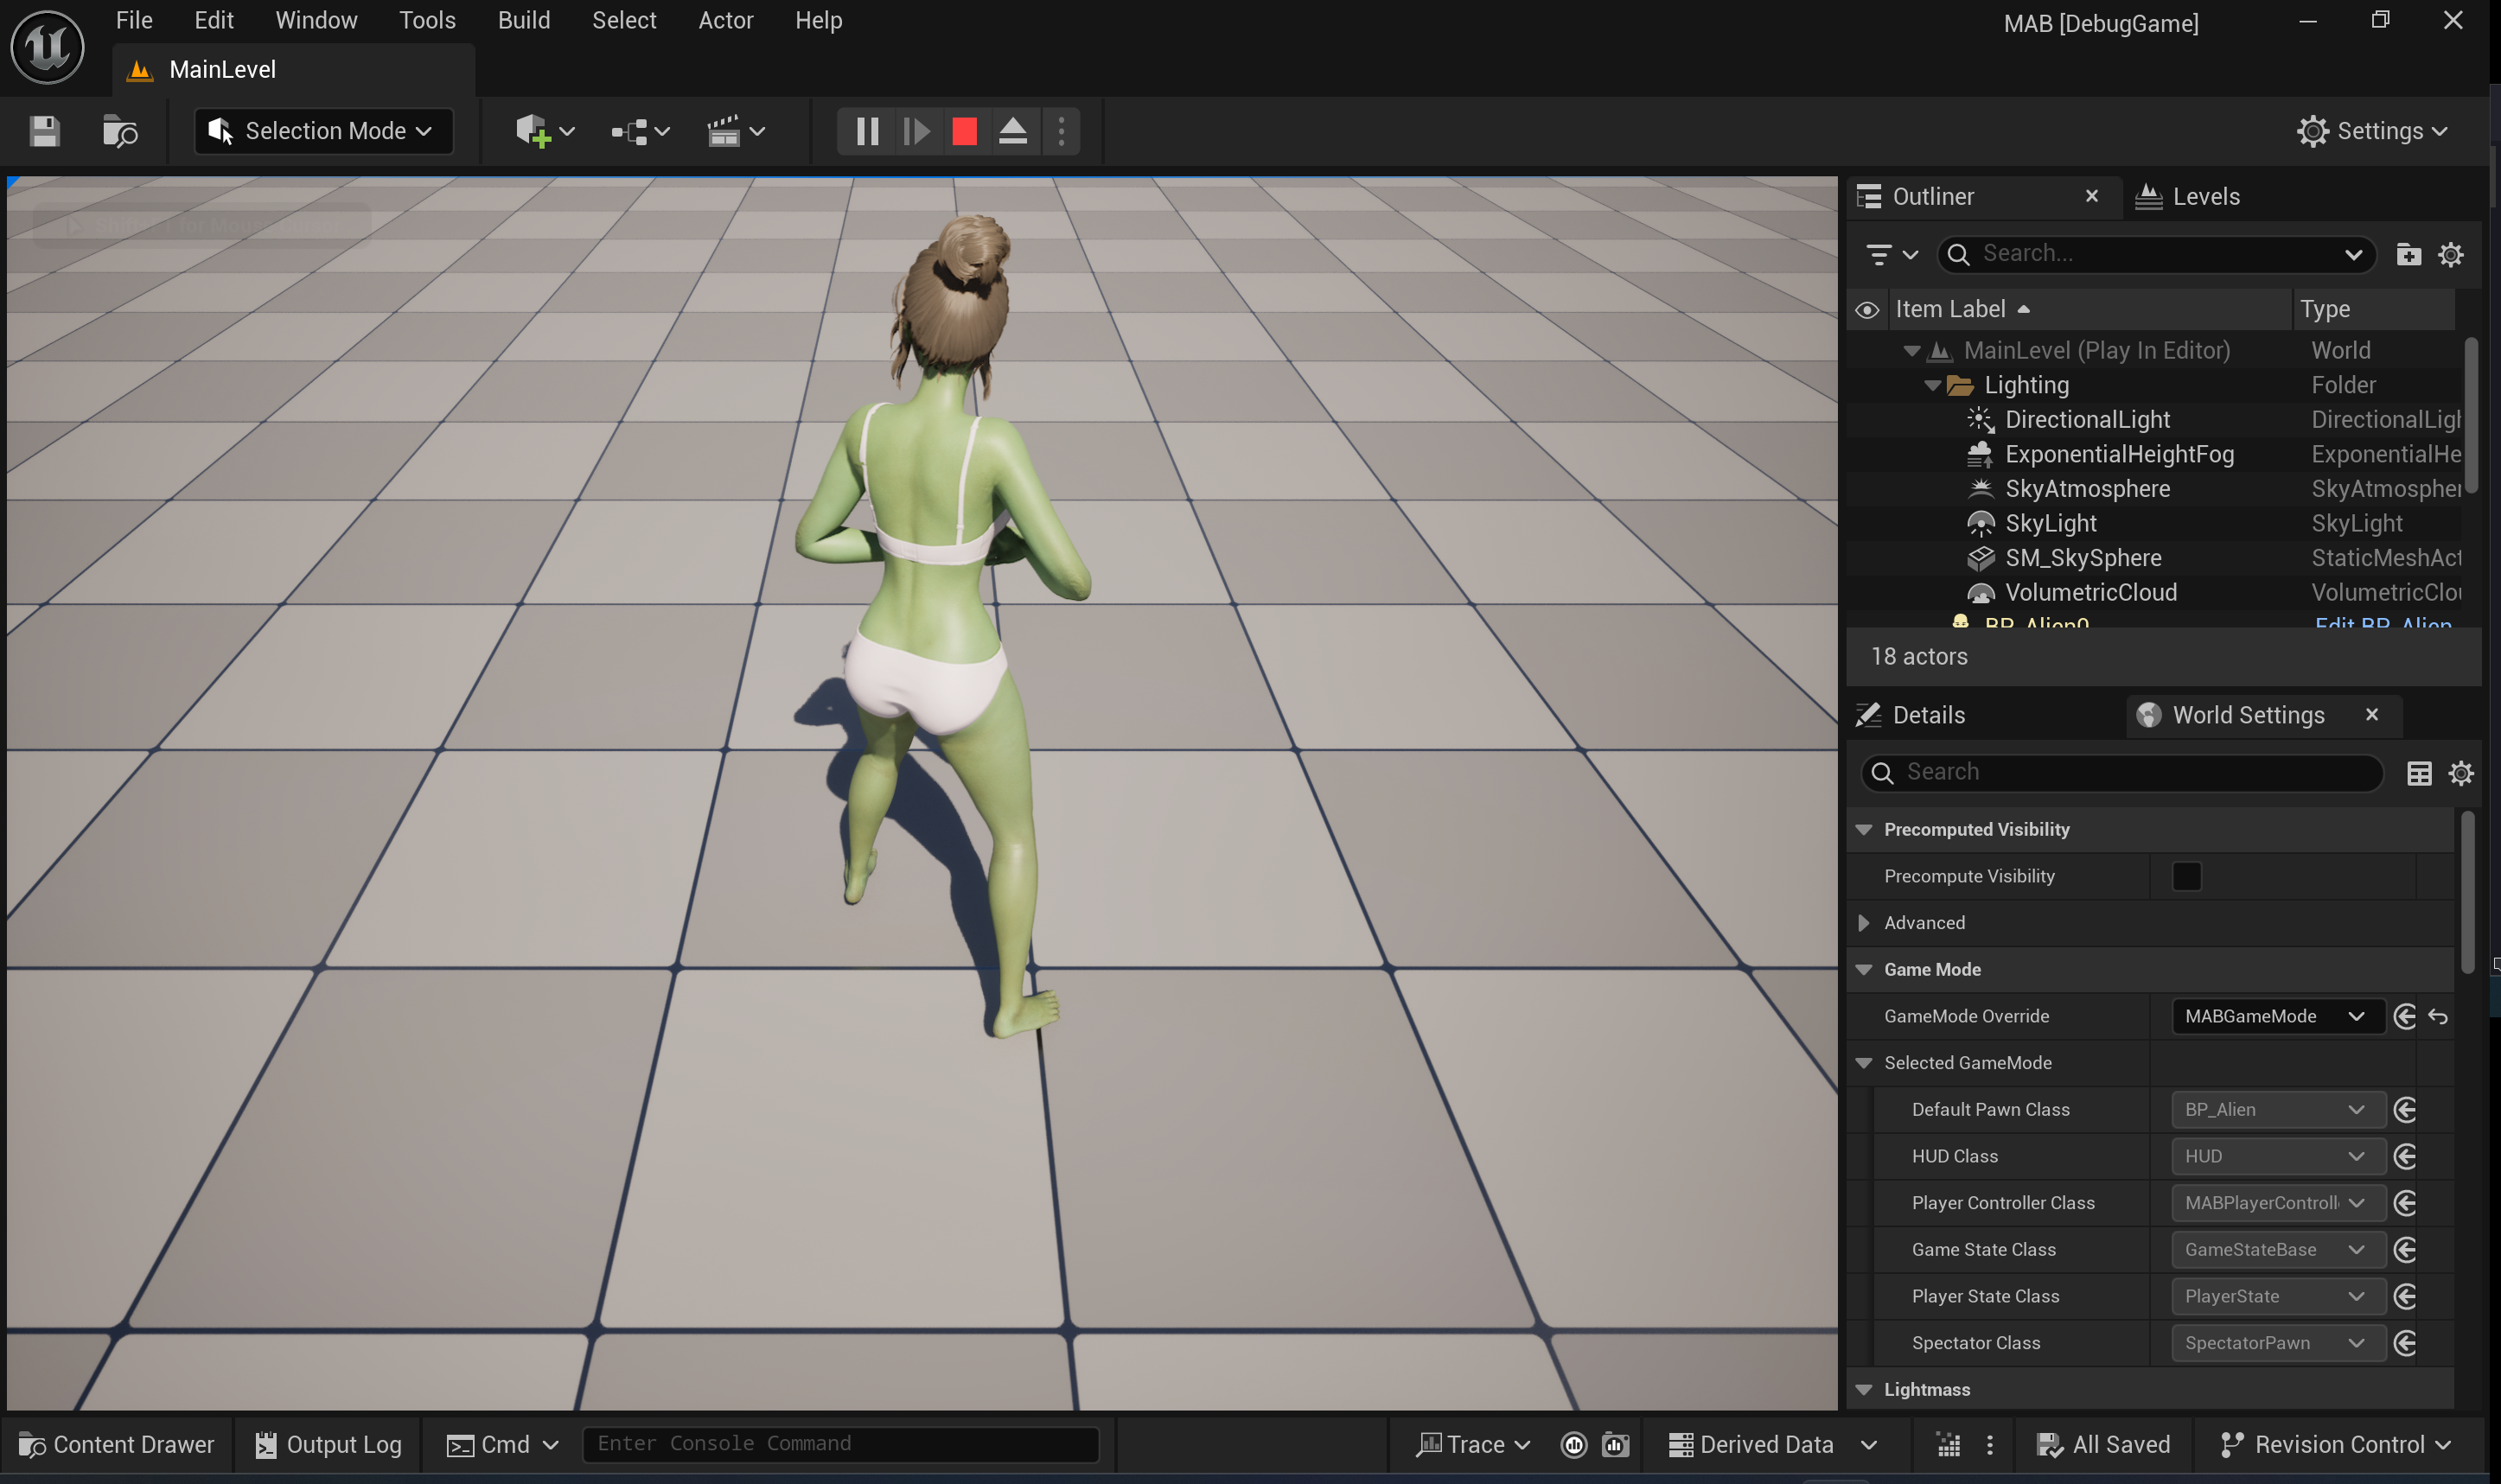Browse to Spectator Class asset
2501x1484 pixels.
(2405, 1343)
